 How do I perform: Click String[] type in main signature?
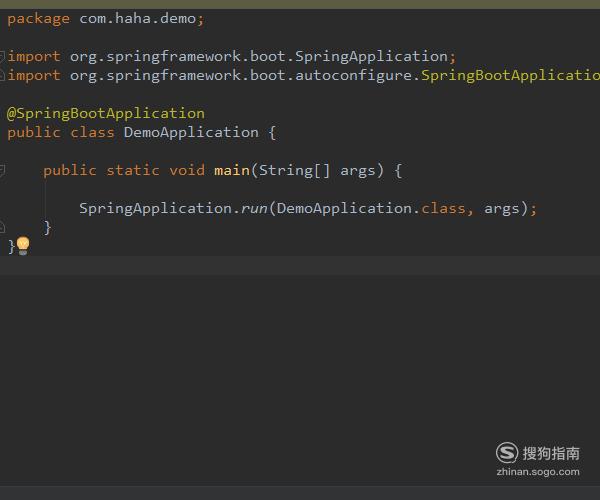[x=294, y=170]
